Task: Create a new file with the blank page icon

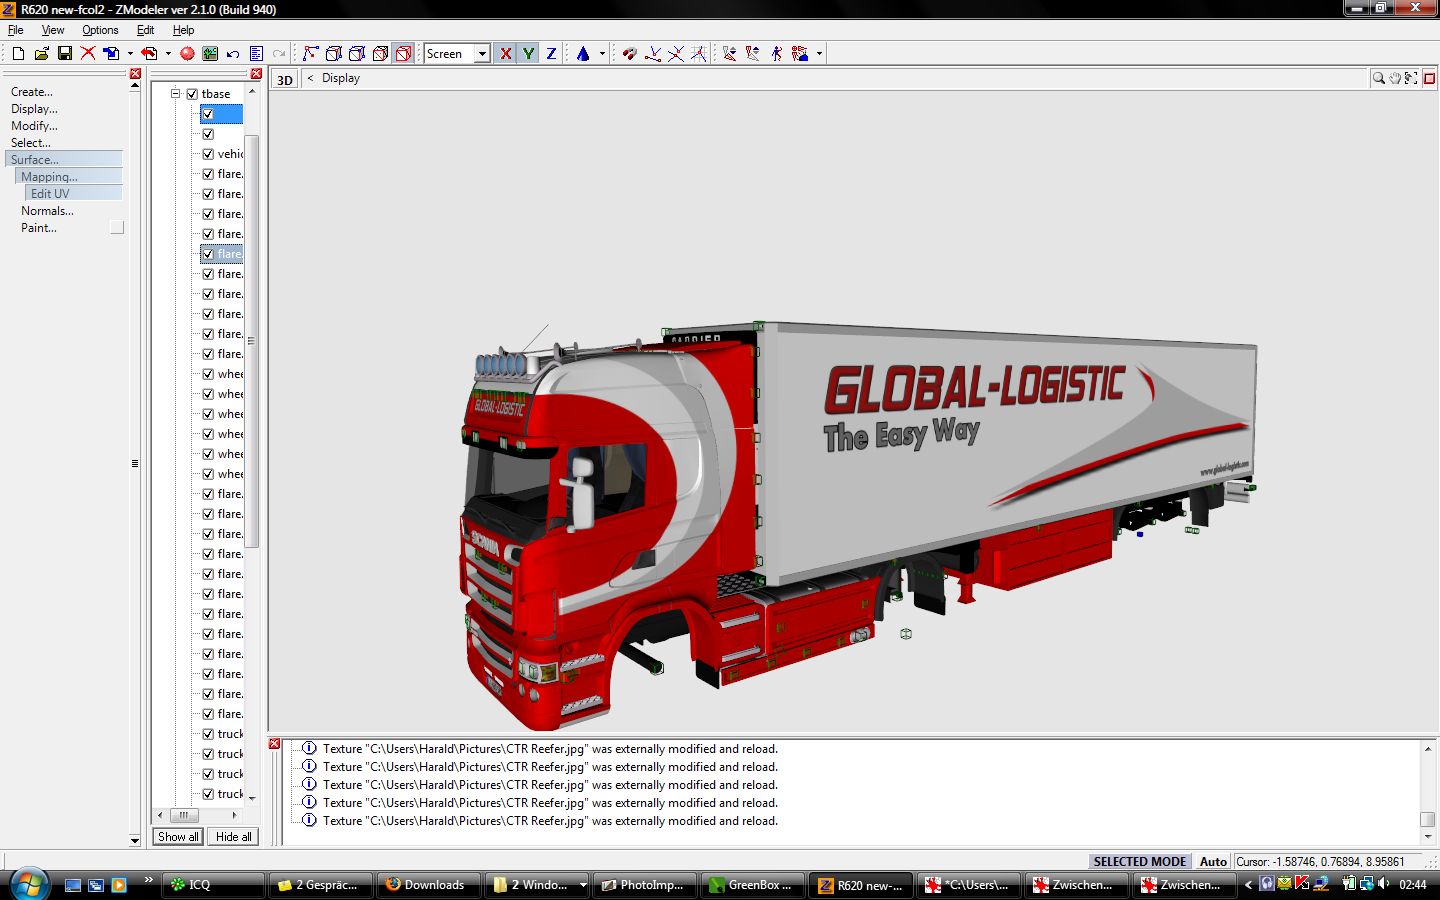Action: pyautogui.click(x=18, y=54)
